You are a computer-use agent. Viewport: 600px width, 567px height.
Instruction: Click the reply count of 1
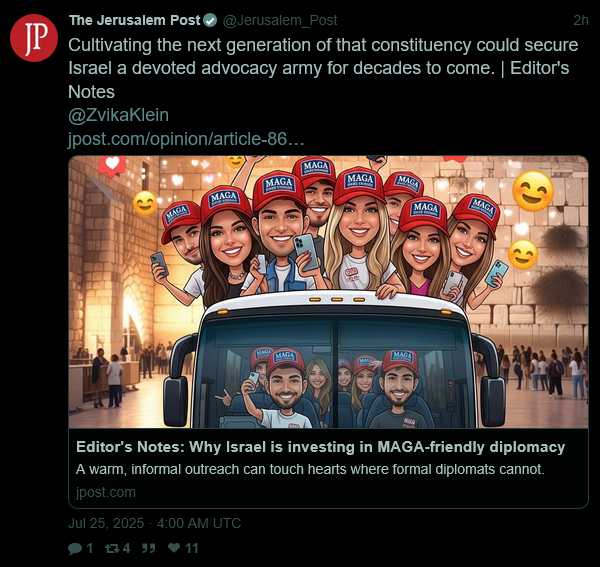point(90,549)
